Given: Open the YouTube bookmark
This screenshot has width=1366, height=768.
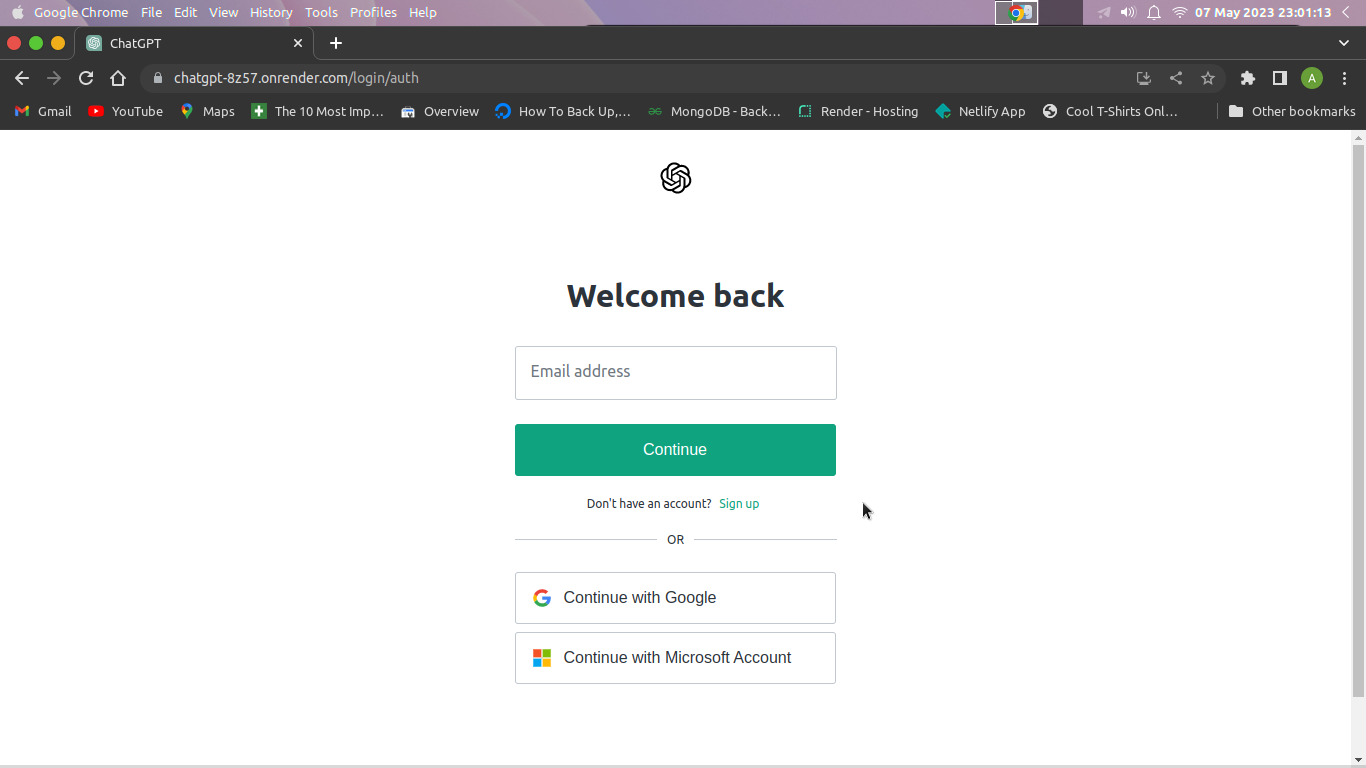Looking at the screenshot, I should coord(125,111).
